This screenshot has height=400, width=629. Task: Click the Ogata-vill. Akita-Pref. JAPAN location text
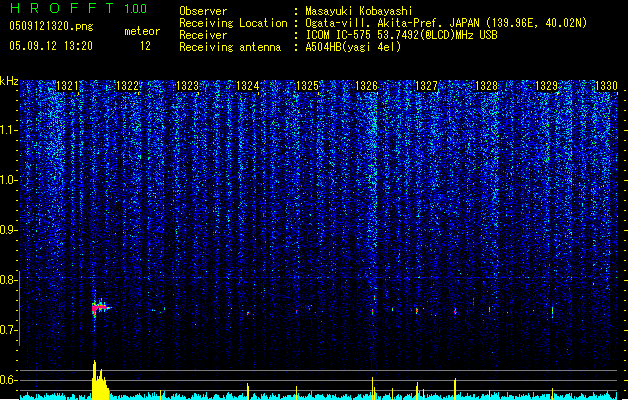point(446,23)
